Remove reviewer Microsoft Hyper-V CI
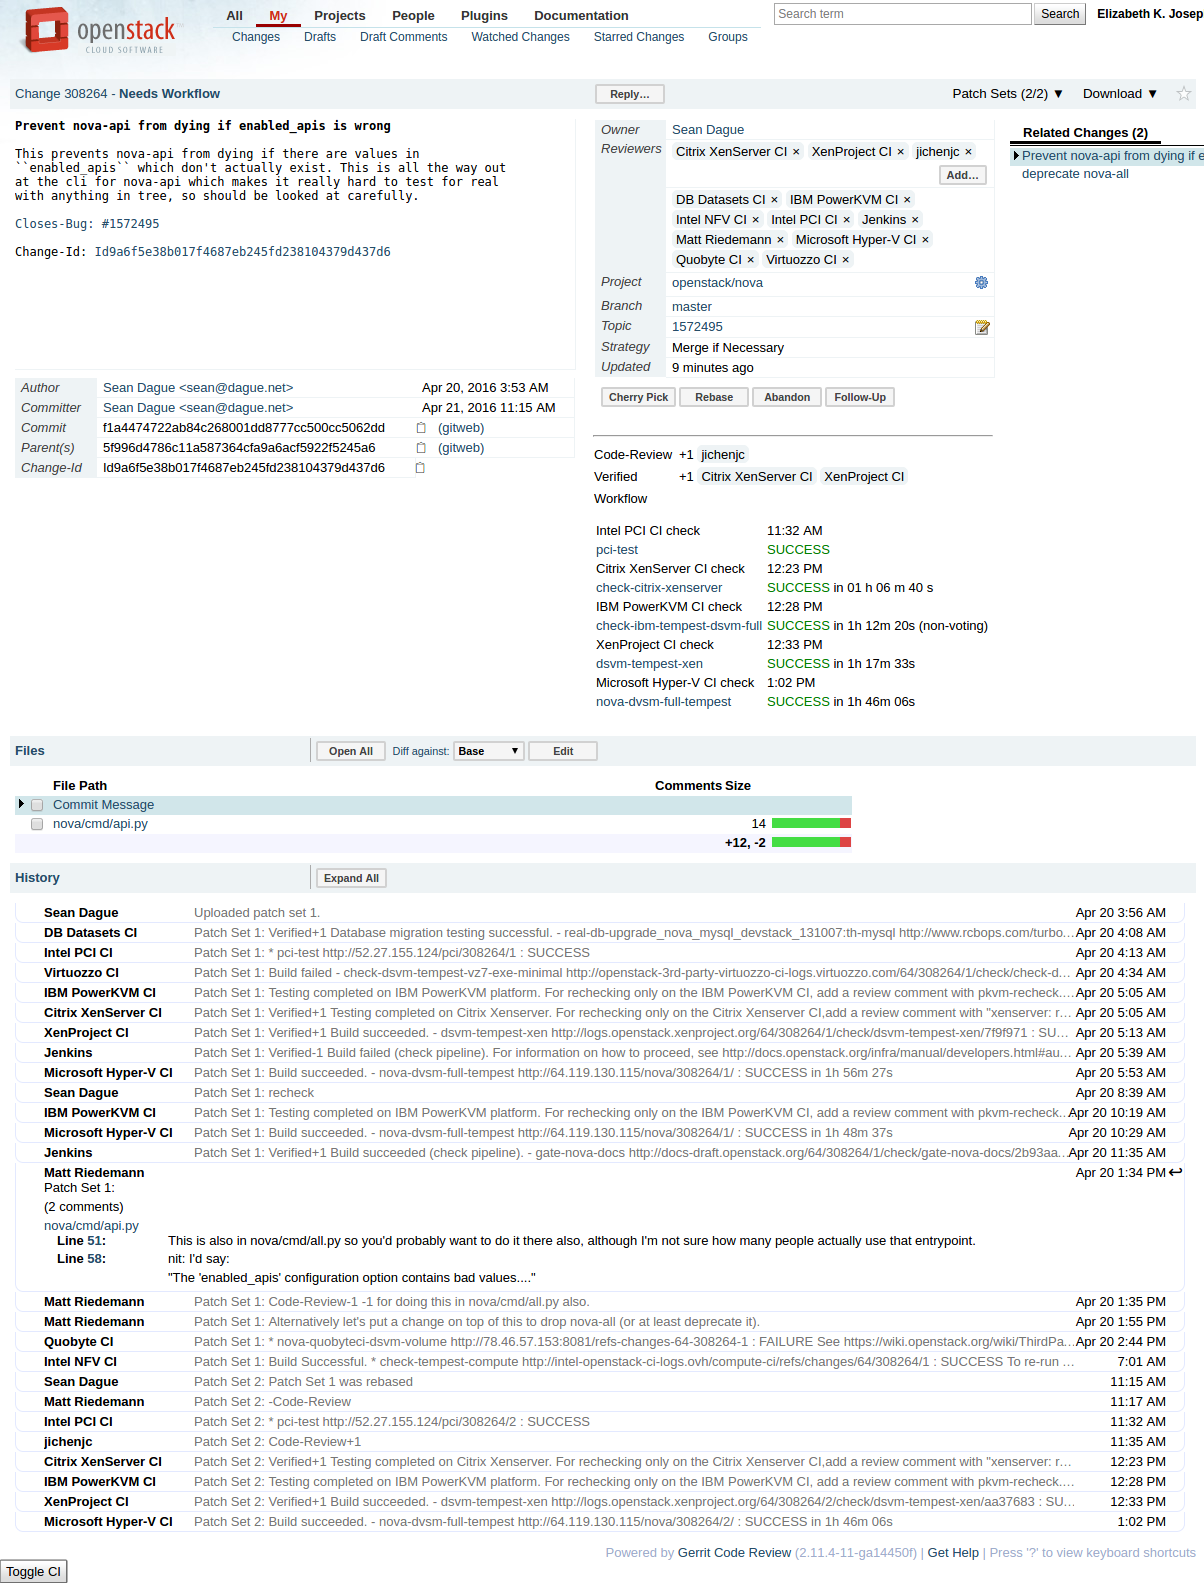The width and height of the screenshot is (1204, 1596). point(925,240)
